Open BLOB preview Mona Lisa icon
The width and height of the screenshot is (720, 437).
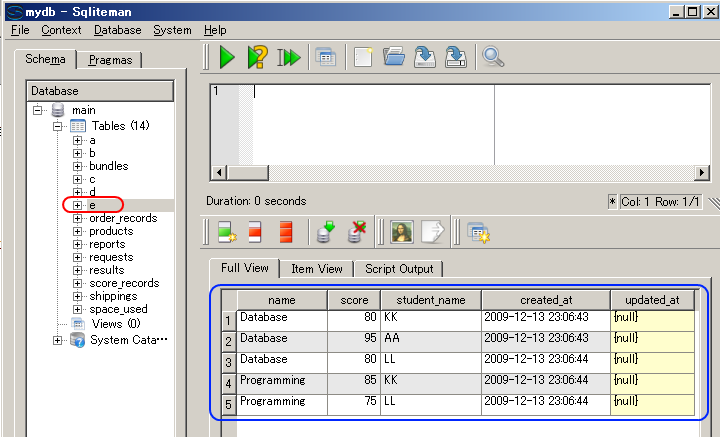(401, 231)
